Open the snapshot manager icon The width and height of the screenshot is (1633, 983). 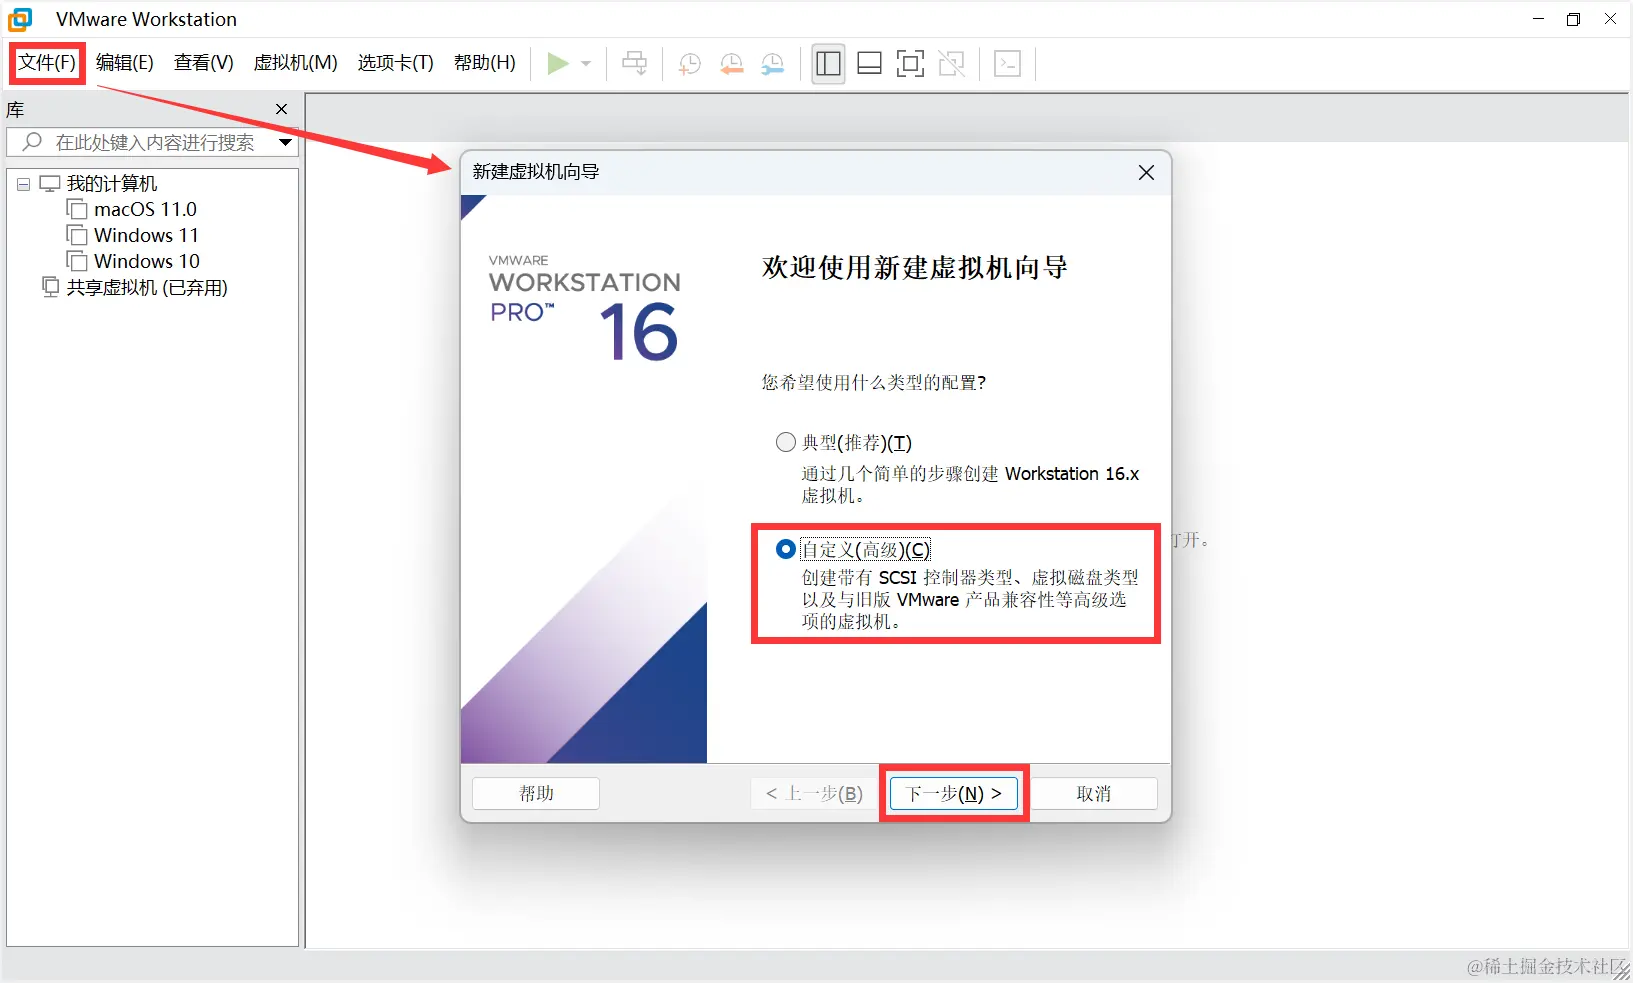[x=773, y=64]
